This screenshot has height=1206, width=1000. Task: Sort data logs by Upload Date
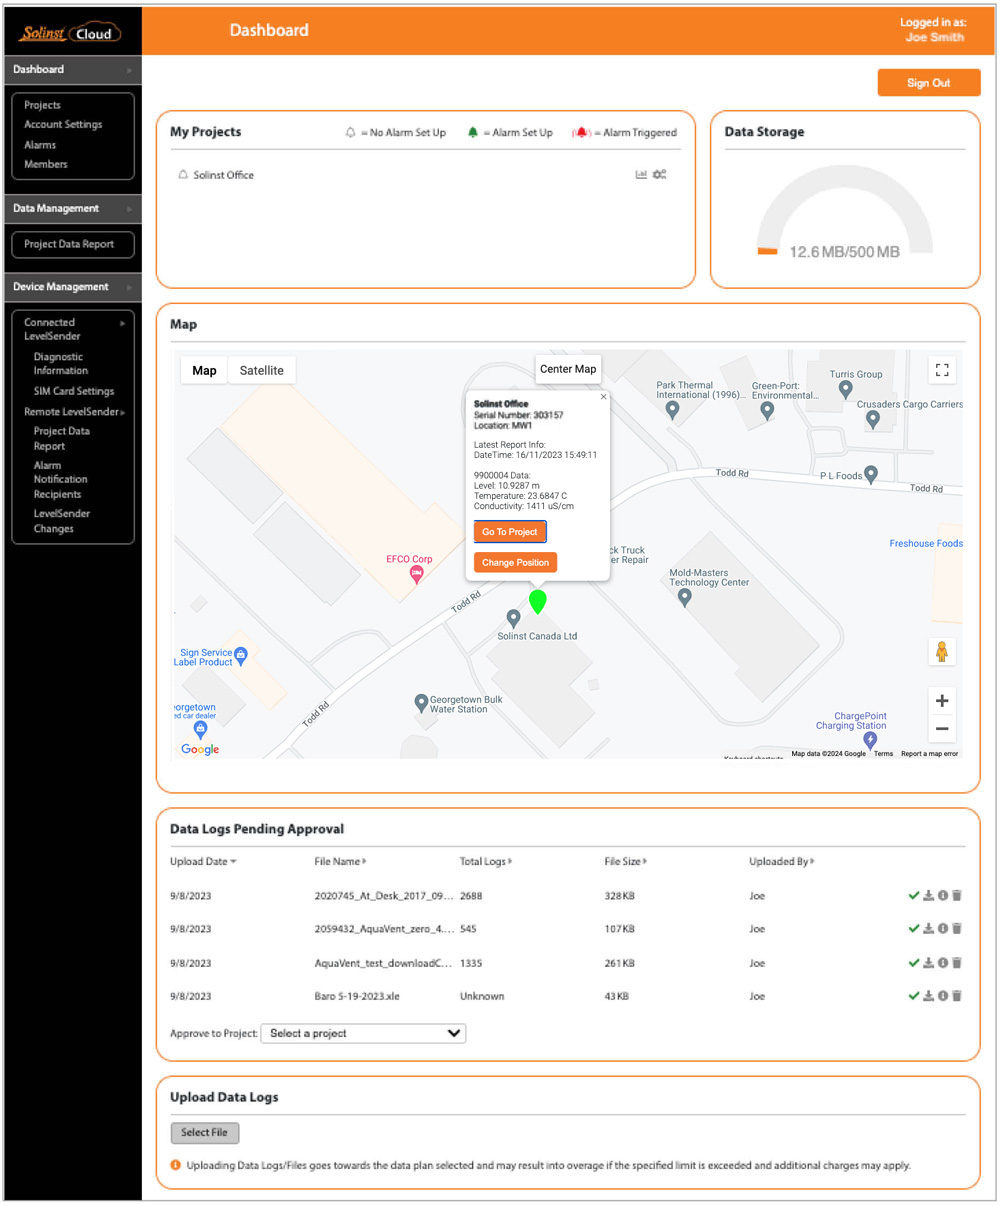[203, 861]
